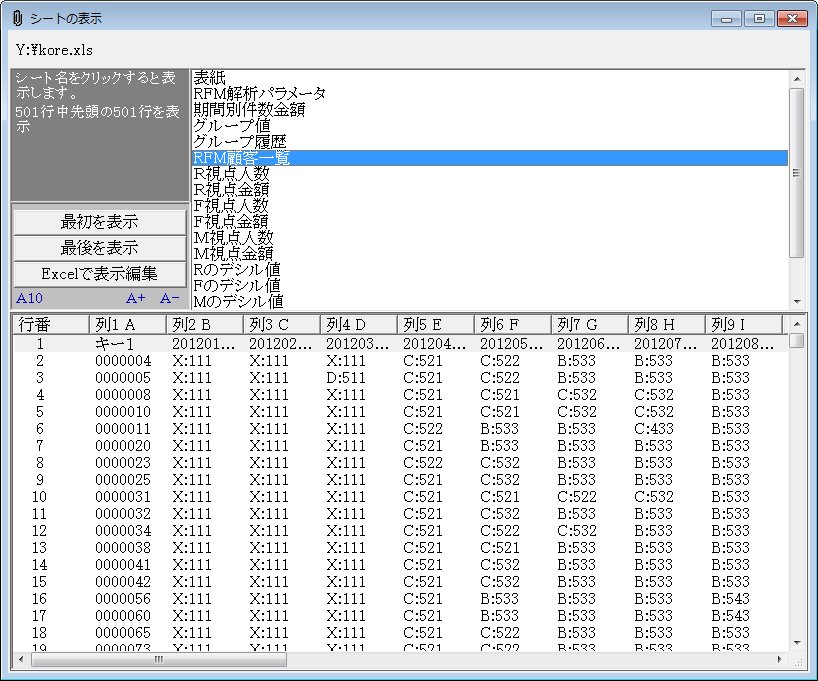
Task: Click the D:511 cell in row 3
Action: click(345, 378)
